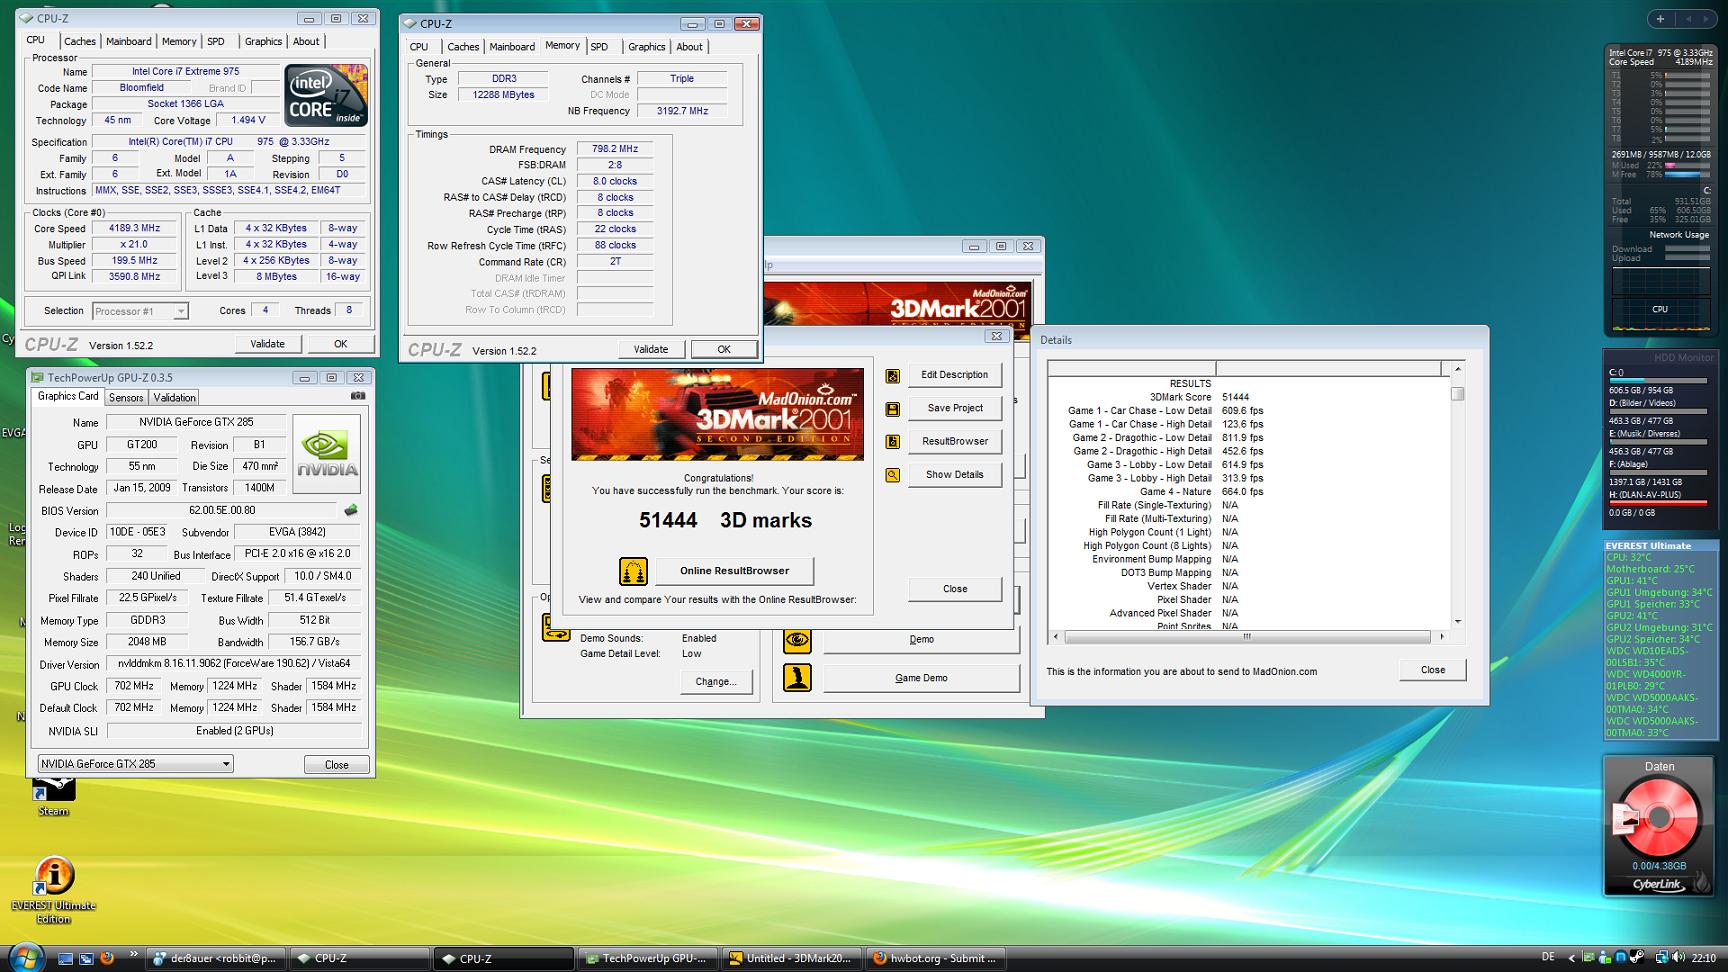
Task: Open the EVEREST Ultimate Edition desktop icon
Action: (54, 889)
